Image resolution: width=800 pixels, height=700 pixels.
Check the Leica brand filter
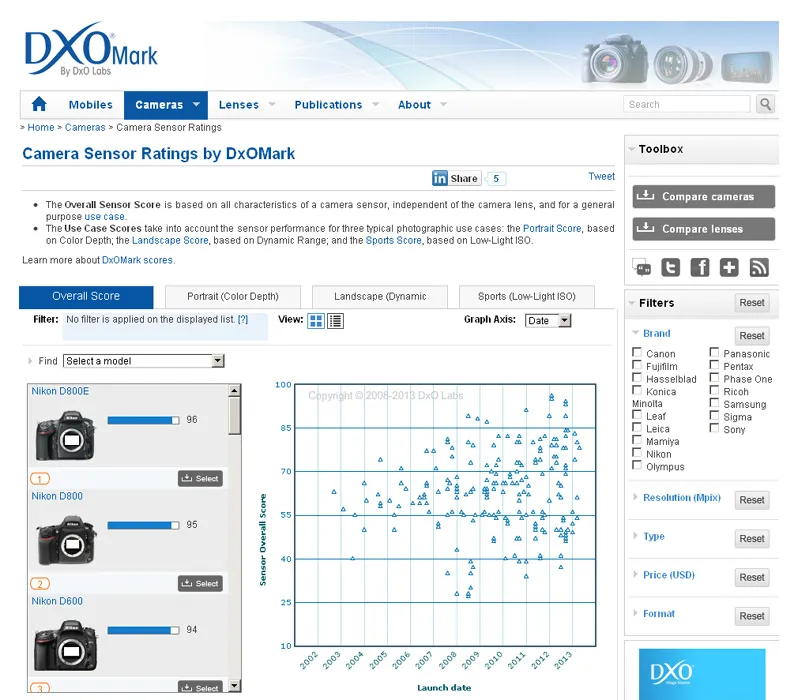(x=637, y=427)
